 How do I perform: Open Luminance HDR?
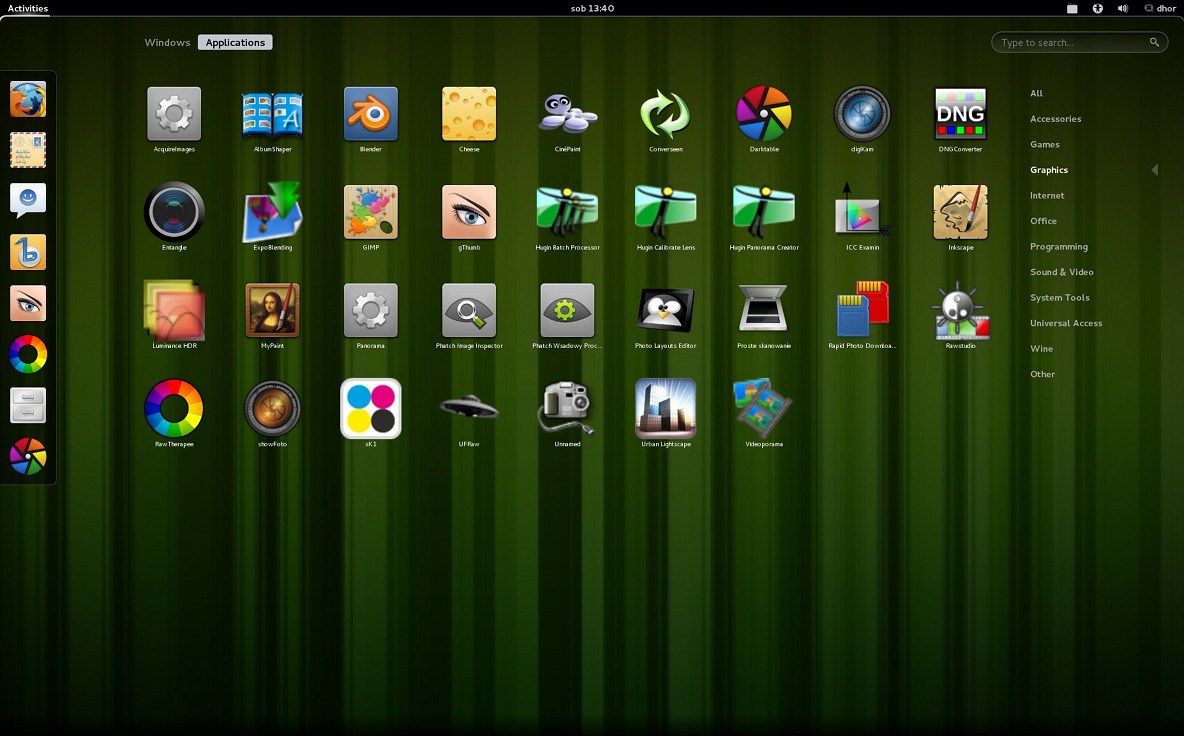pos(174,310)
